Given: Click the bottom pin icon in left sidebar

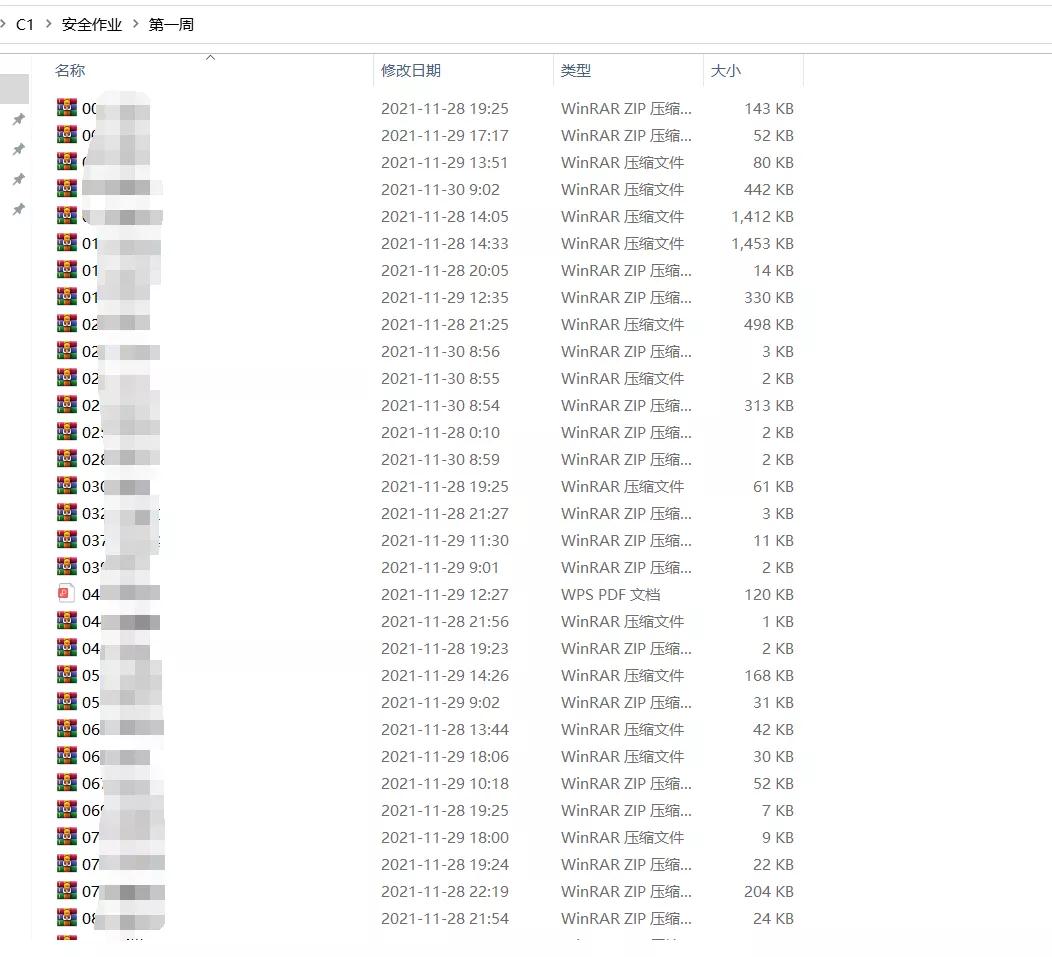Looking at the screenshot, I should pyautogui.click(x=18, y=210).
